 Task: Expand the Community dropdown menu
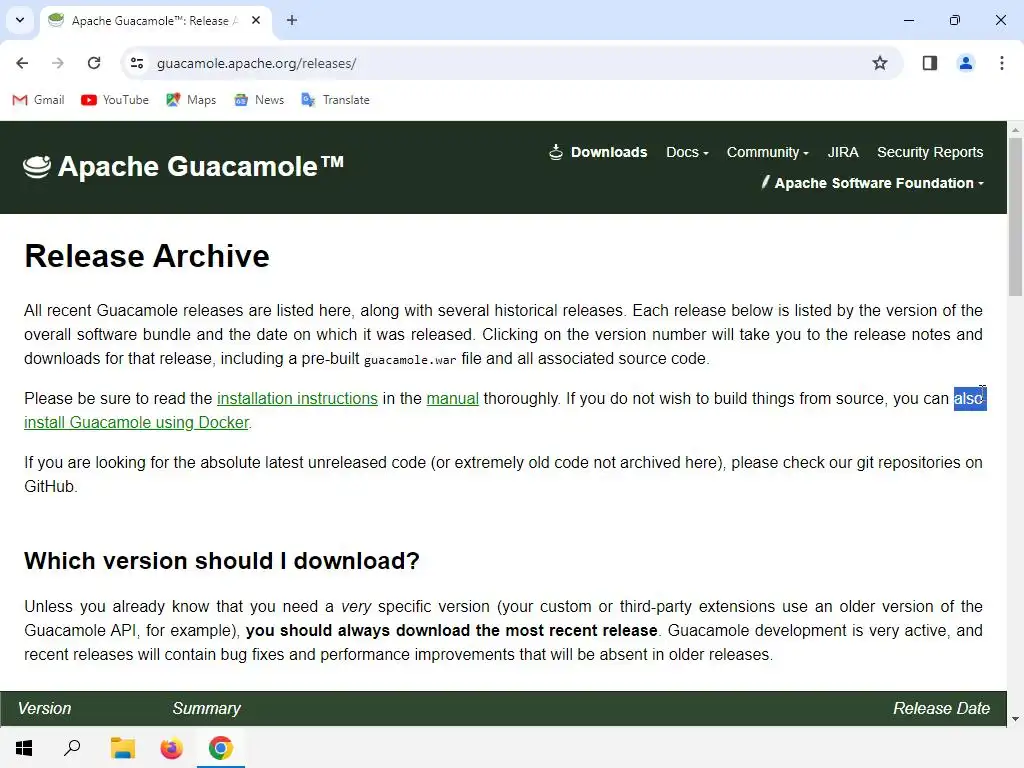click(x=768, y=152)
